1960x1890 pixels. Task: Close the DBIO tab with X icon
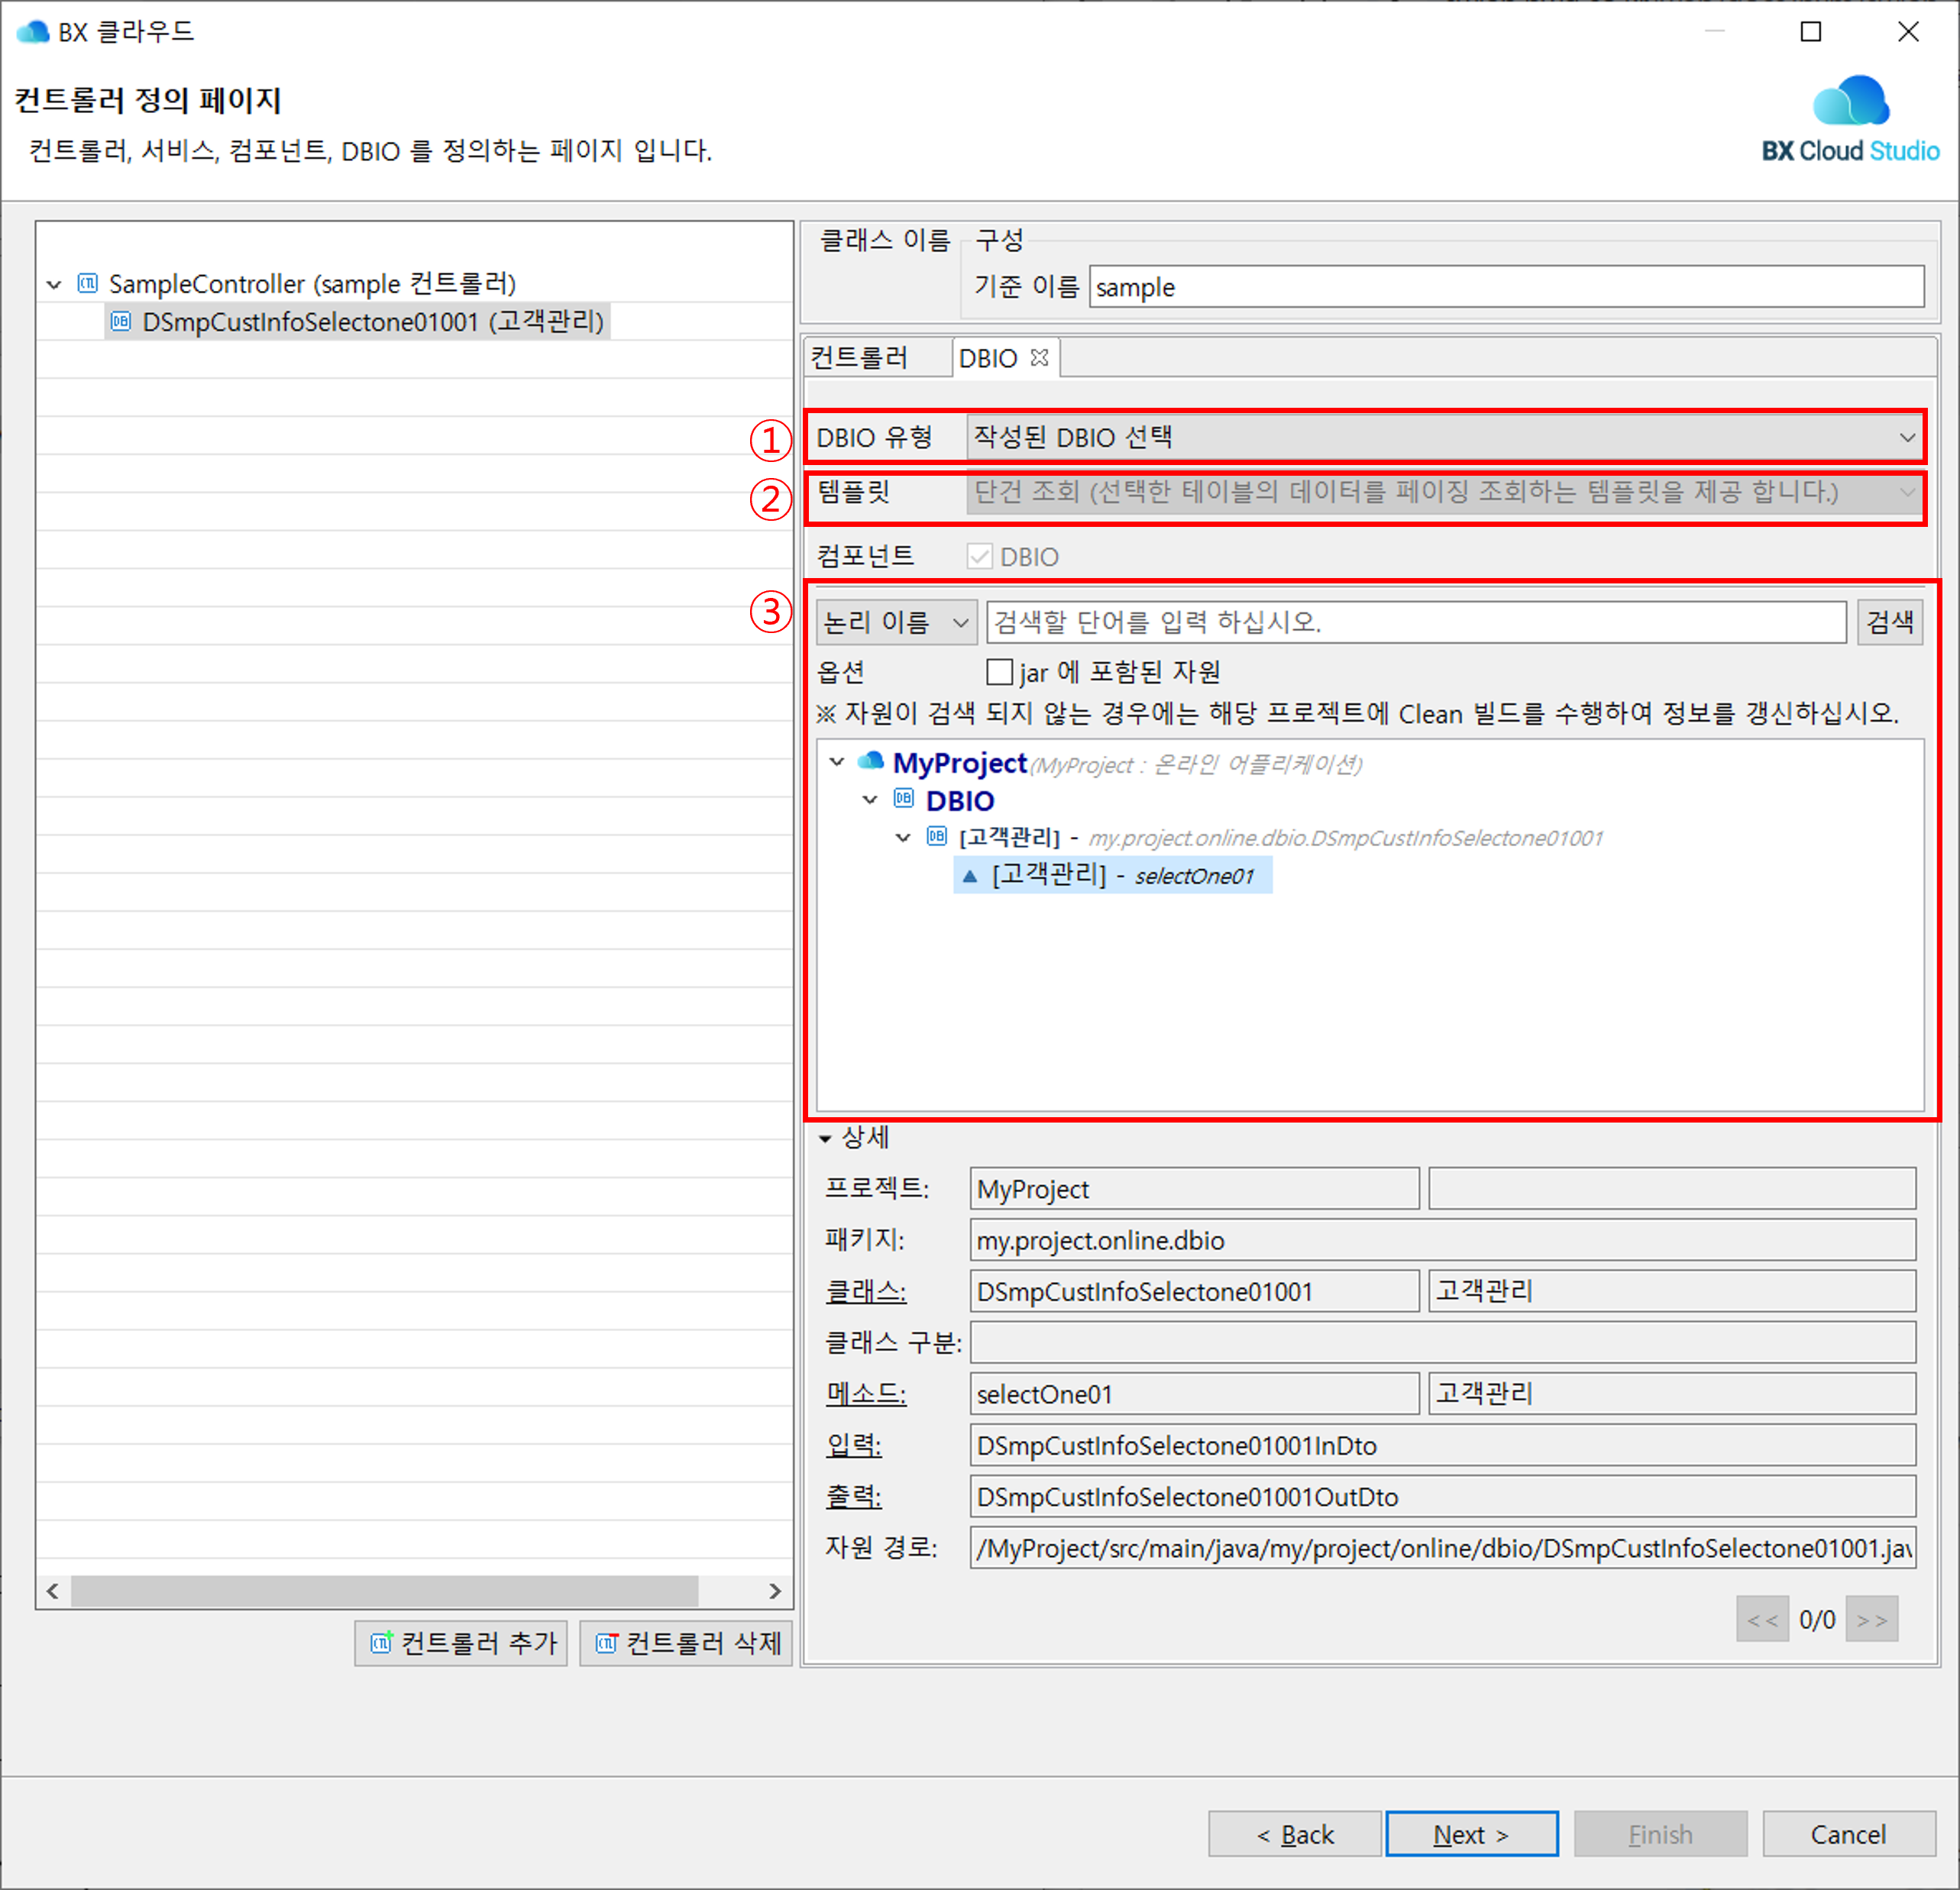coord(1039,357)
